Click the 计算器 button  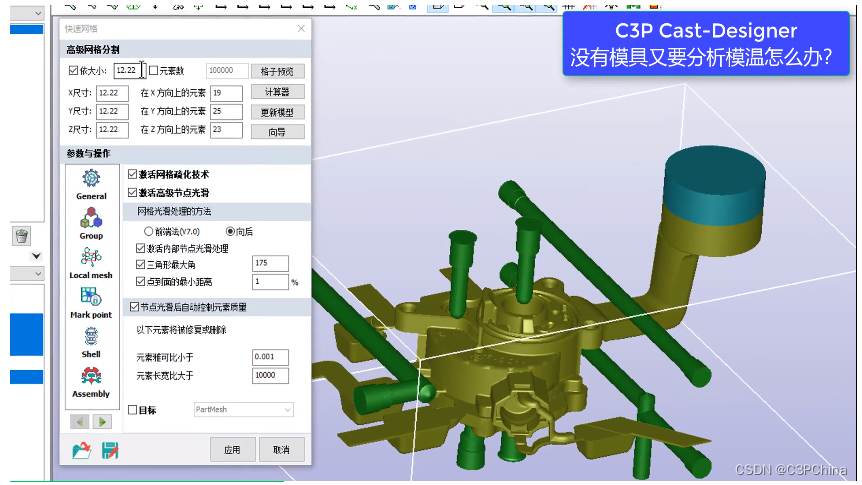pyautogui.click(x=278, y=91)
